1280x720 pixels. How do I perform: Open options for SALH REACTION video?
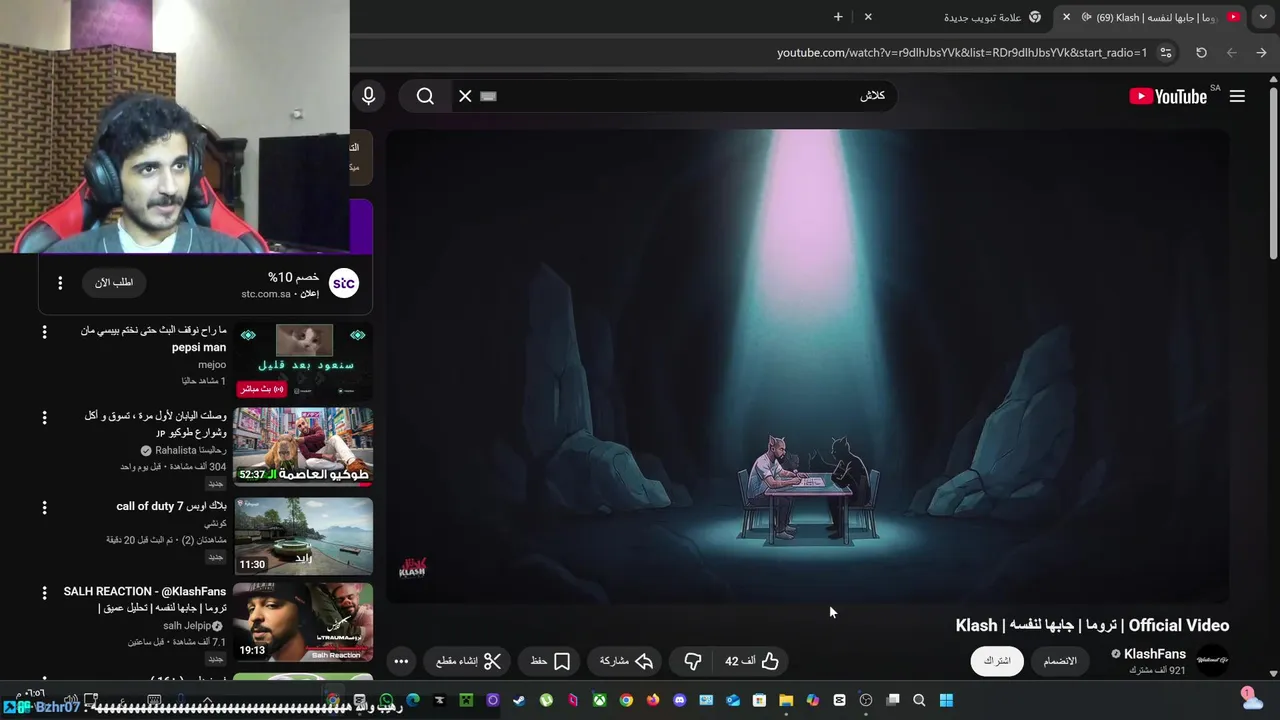click(x=44, y=593)
